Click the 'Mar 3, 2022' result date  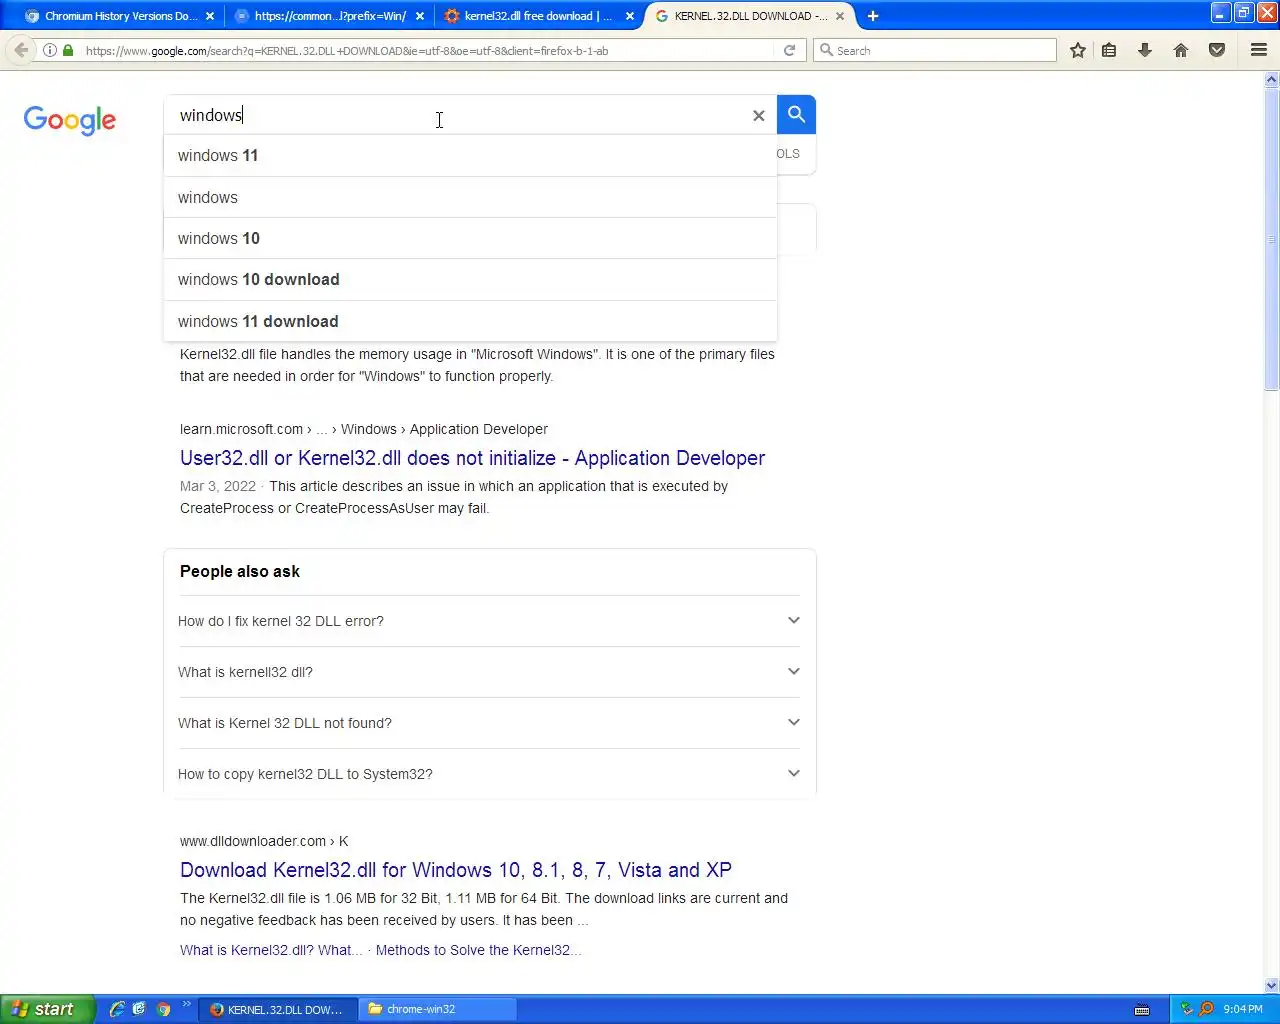click(218, 486)
